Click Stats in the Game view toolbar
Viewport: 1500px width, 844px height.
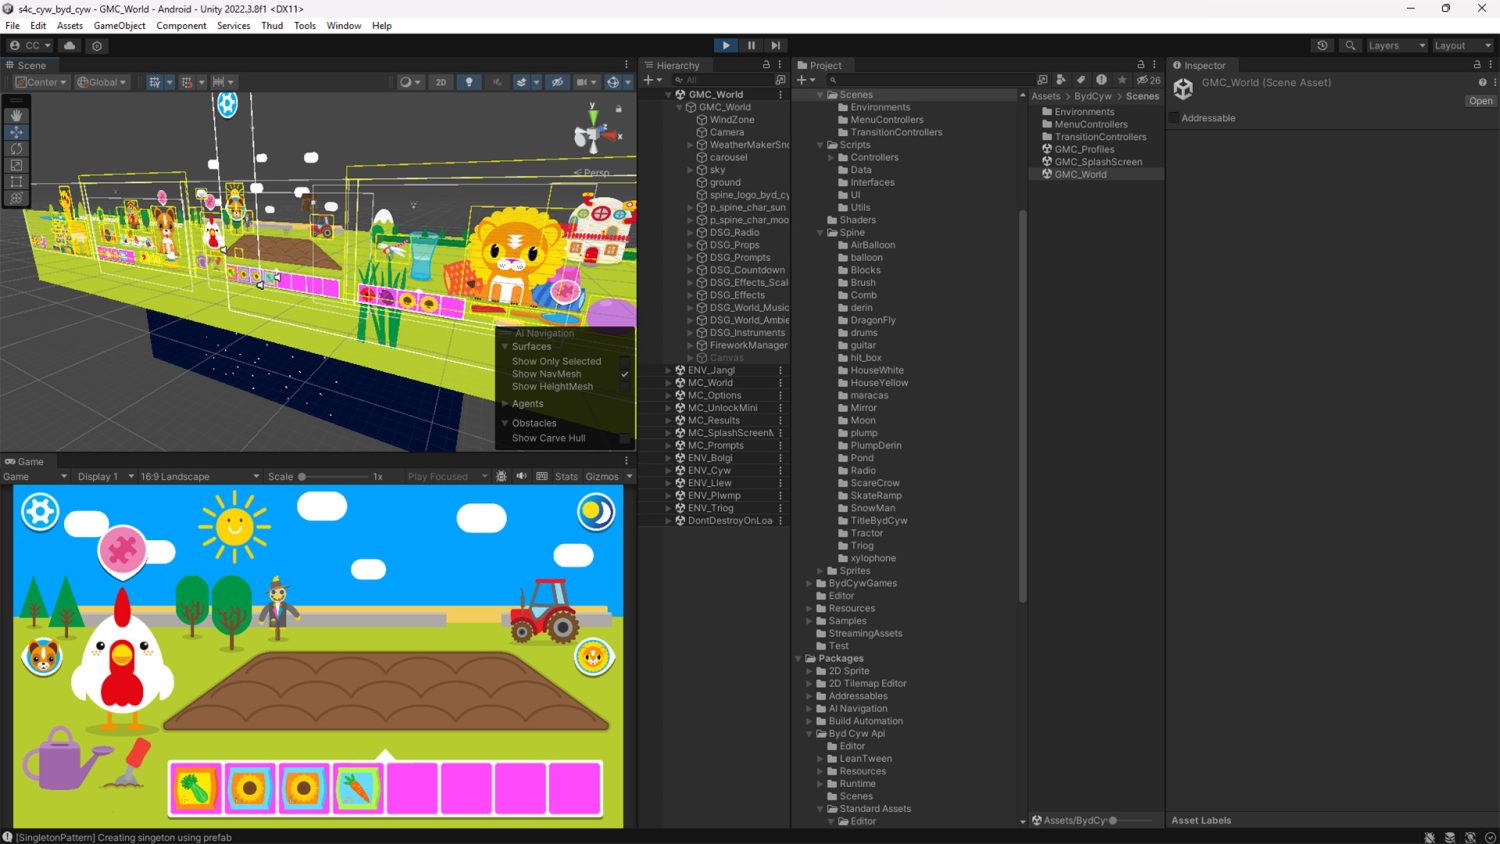point(566,476)
